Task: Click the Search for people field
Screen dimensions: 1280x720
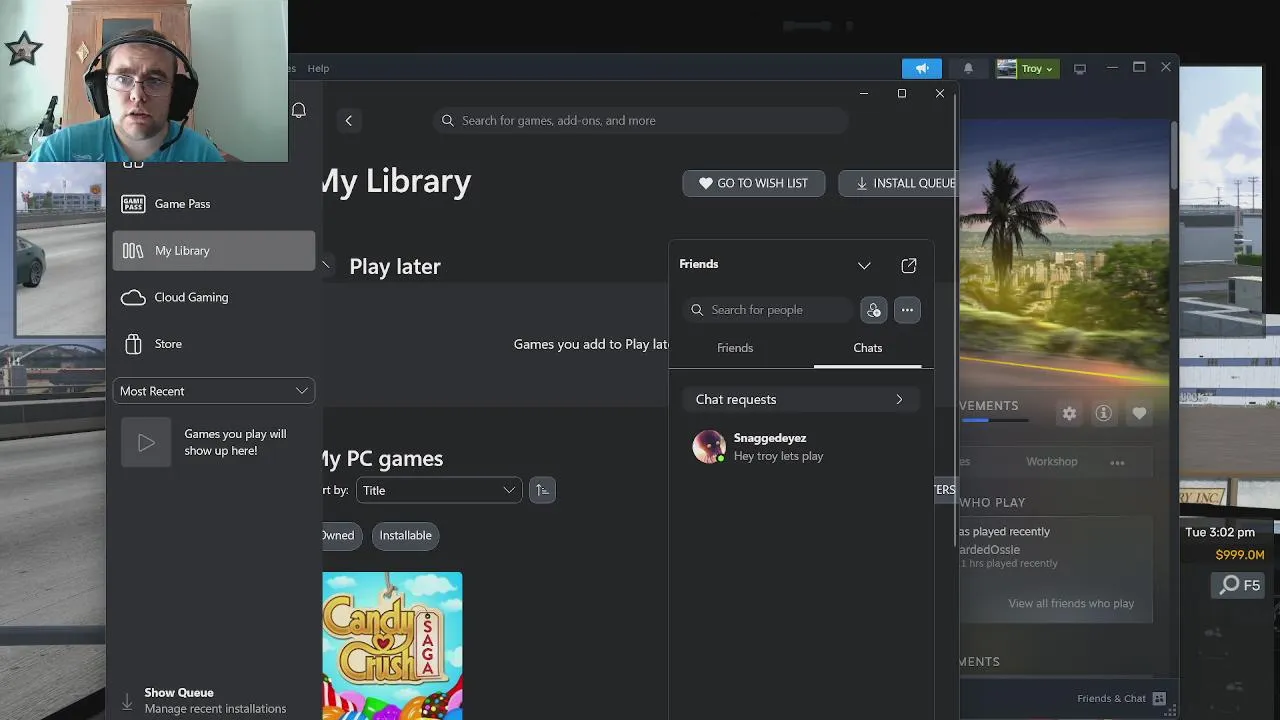Action: pyautogui.click(x=769, y=310)
